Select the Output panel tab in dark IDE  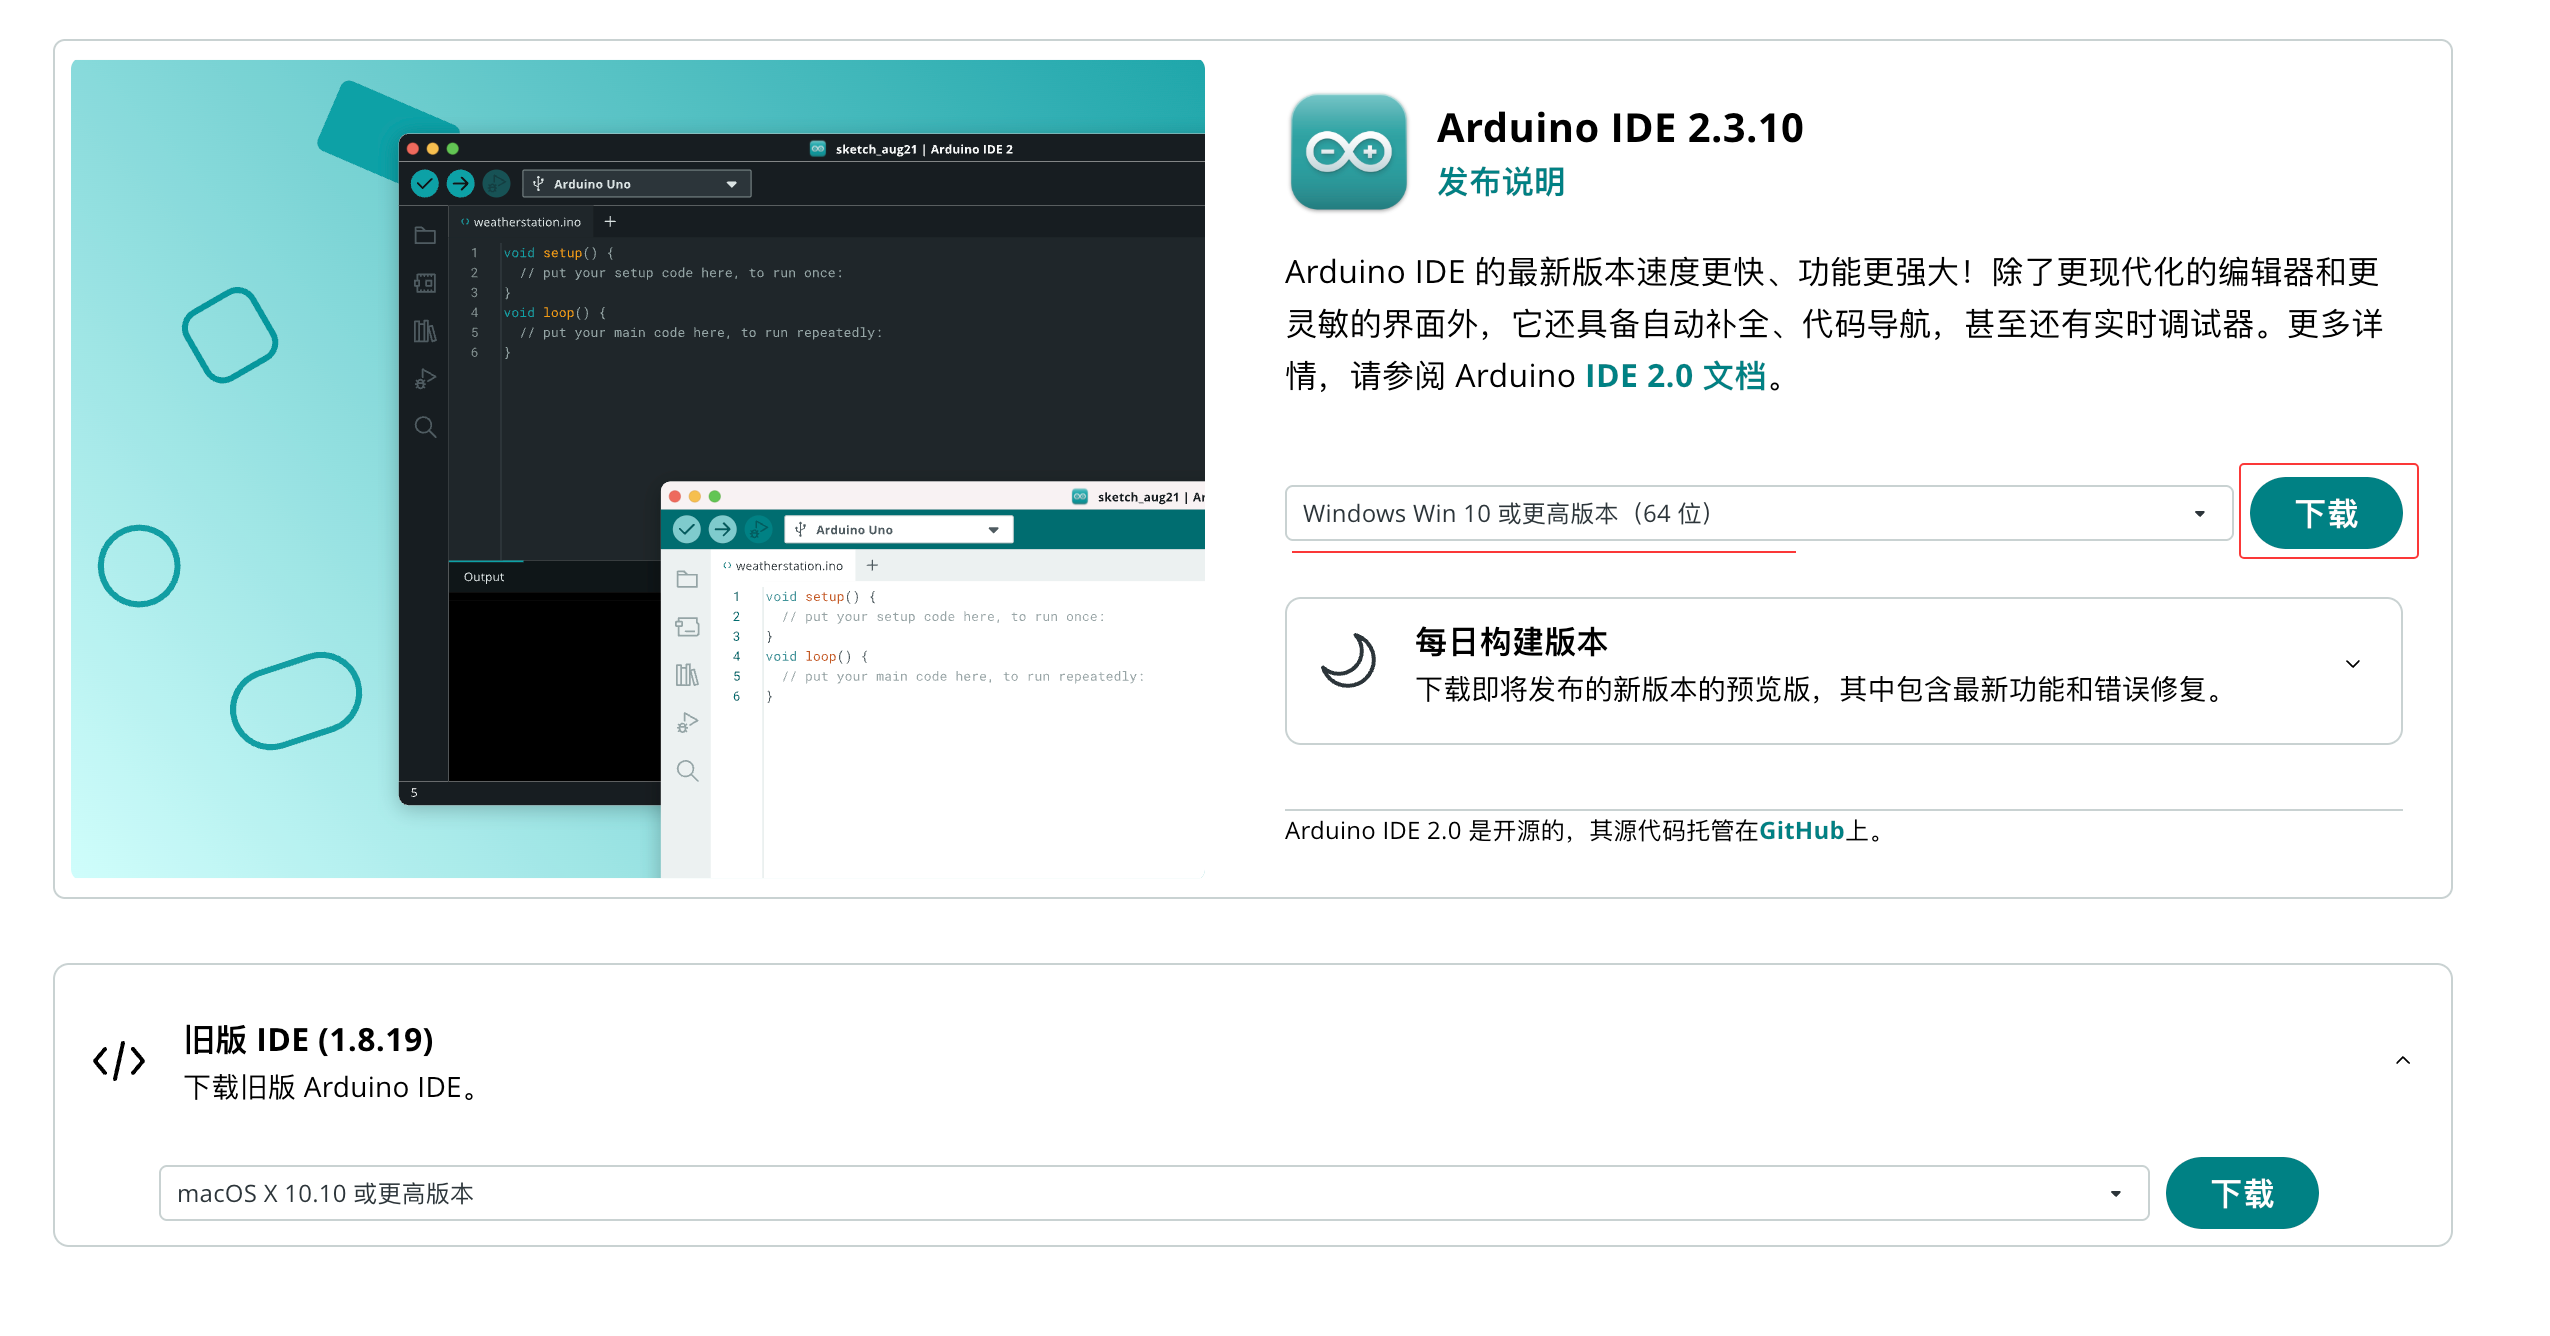pyautogui.click(x=484, y=577)
